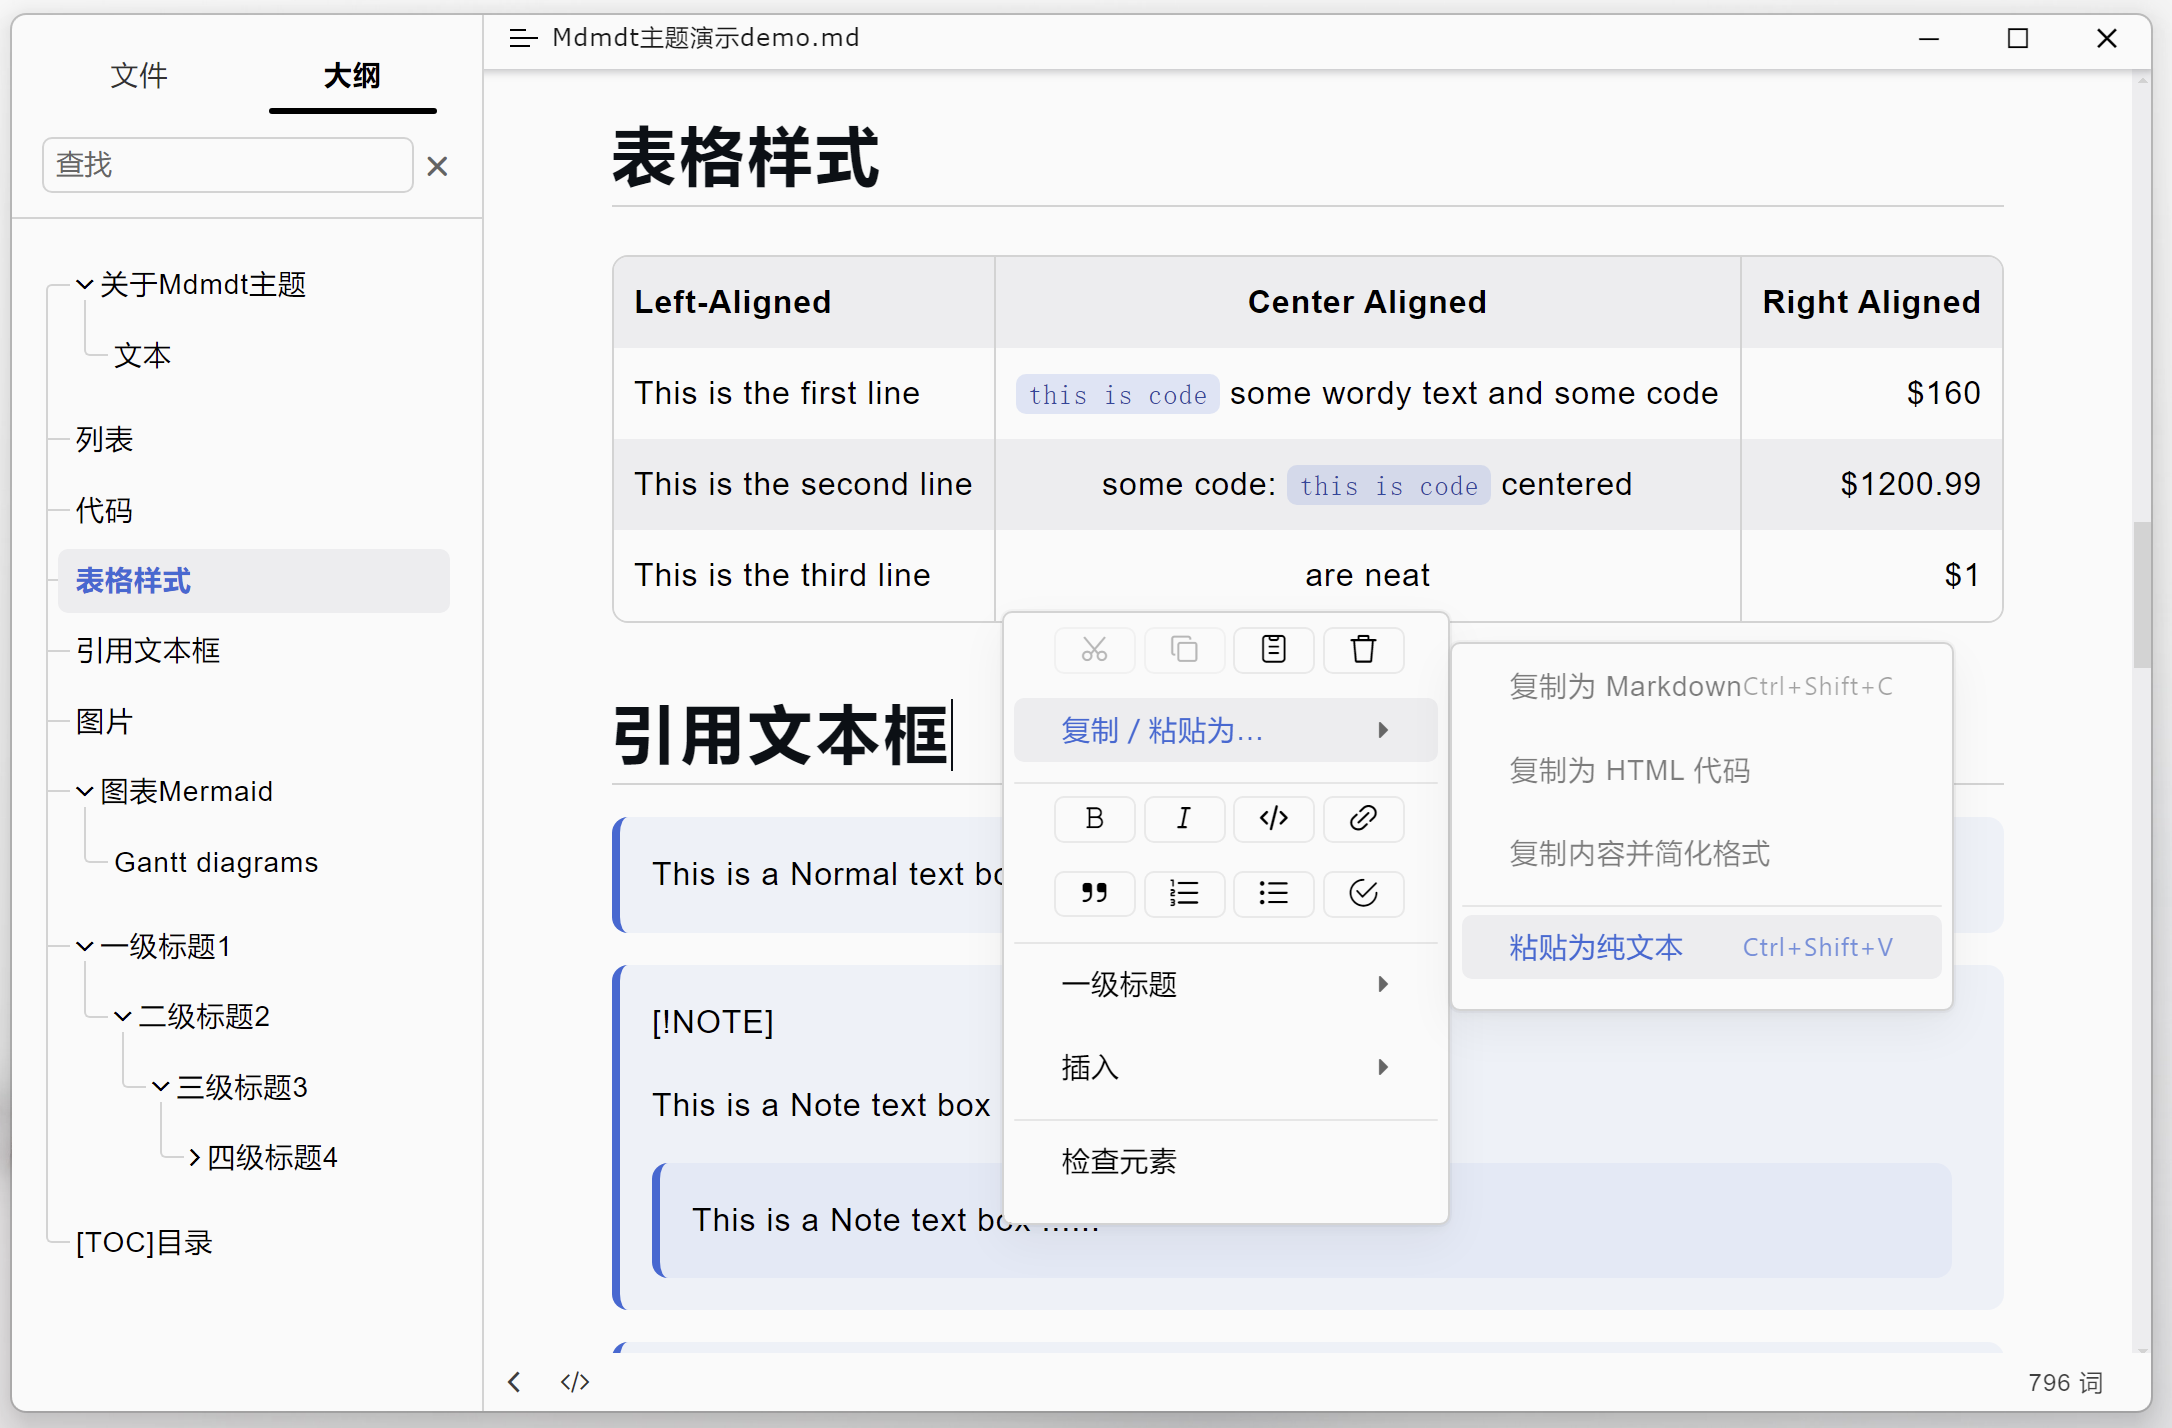Viewport: 2172px width, 1428px height.
Task: Click the [!NOTE] text line
Action: click(713, 1022)
